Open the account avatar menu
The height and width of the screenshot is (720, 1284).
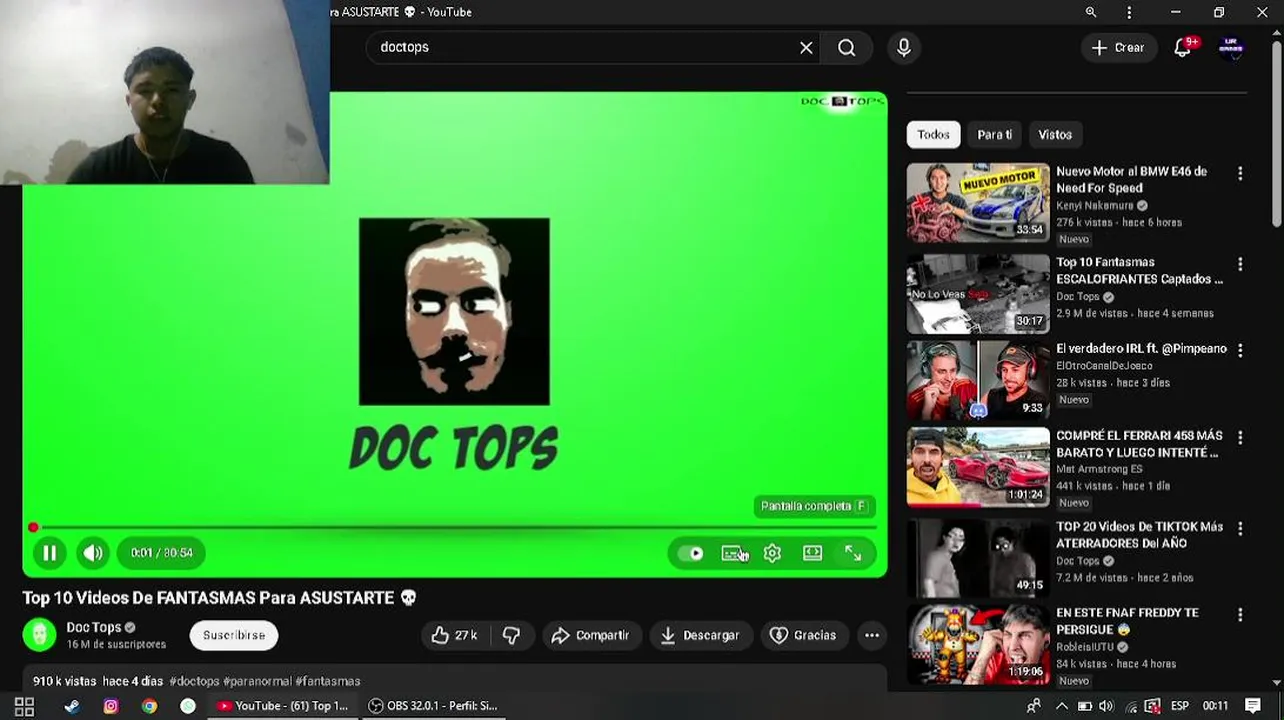pos(1231,47)
